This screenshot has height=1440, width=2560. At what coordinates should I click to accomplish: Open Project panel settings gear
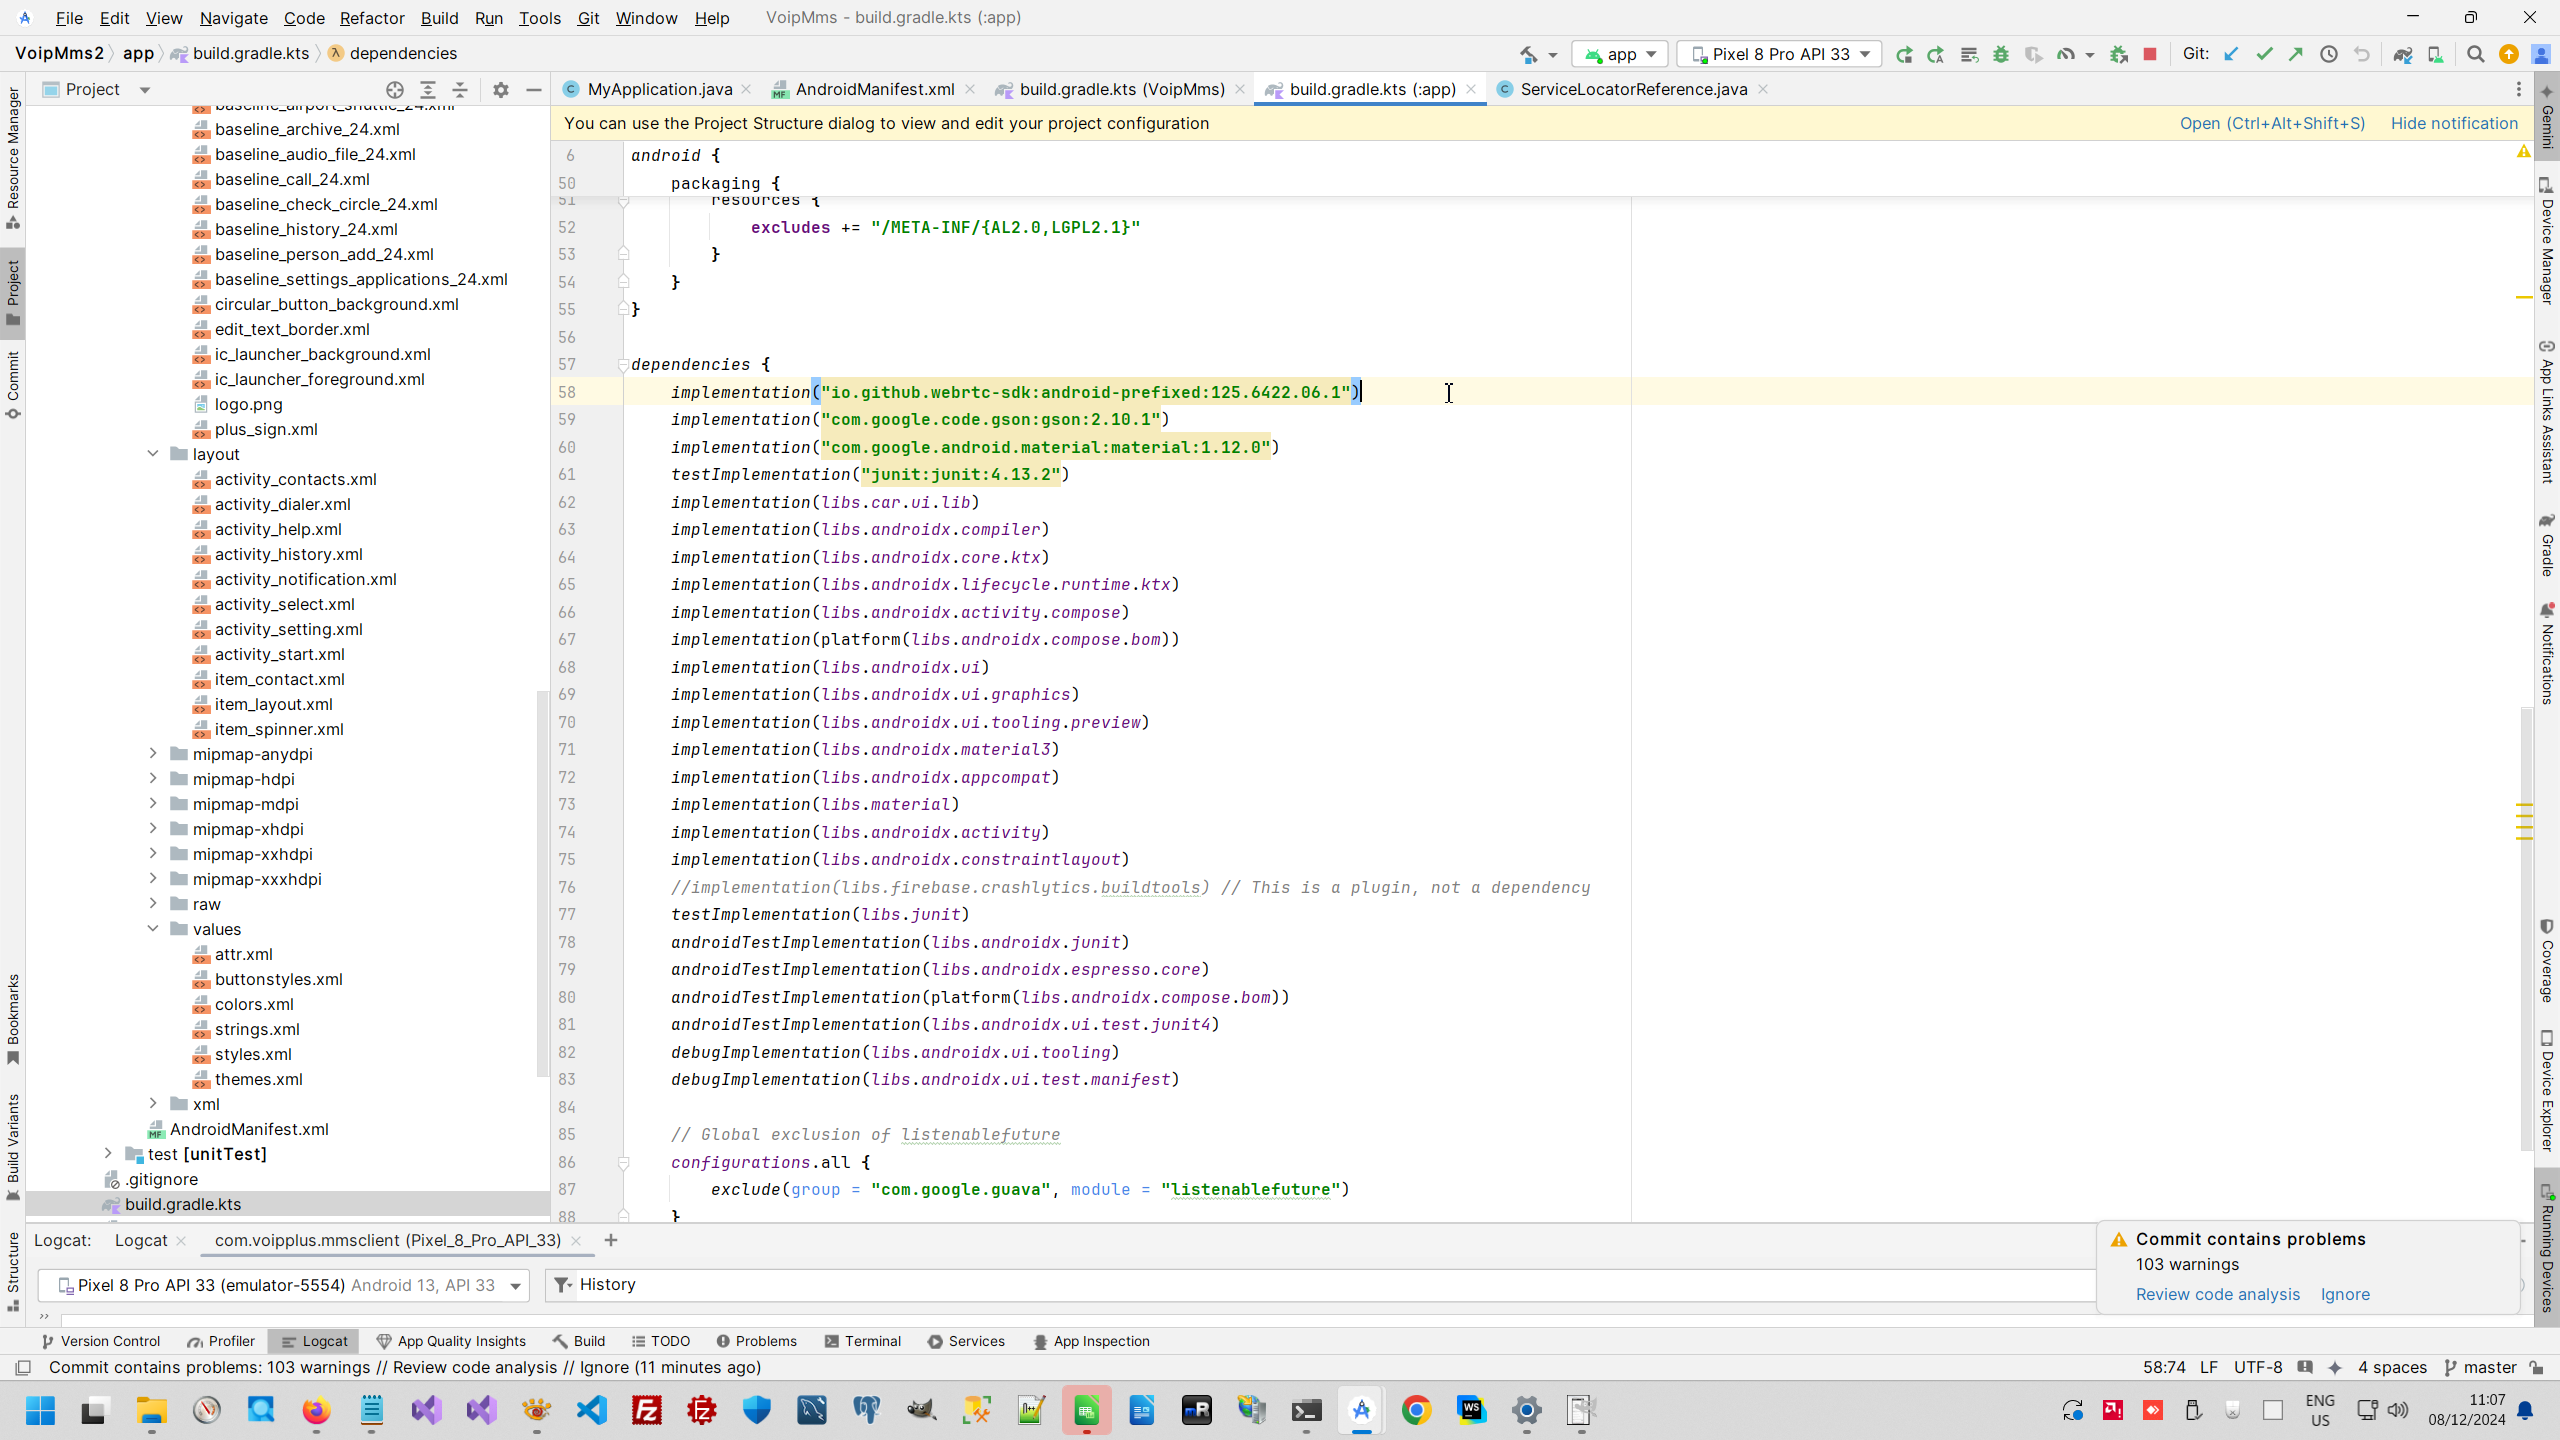(x=501, y=89)
